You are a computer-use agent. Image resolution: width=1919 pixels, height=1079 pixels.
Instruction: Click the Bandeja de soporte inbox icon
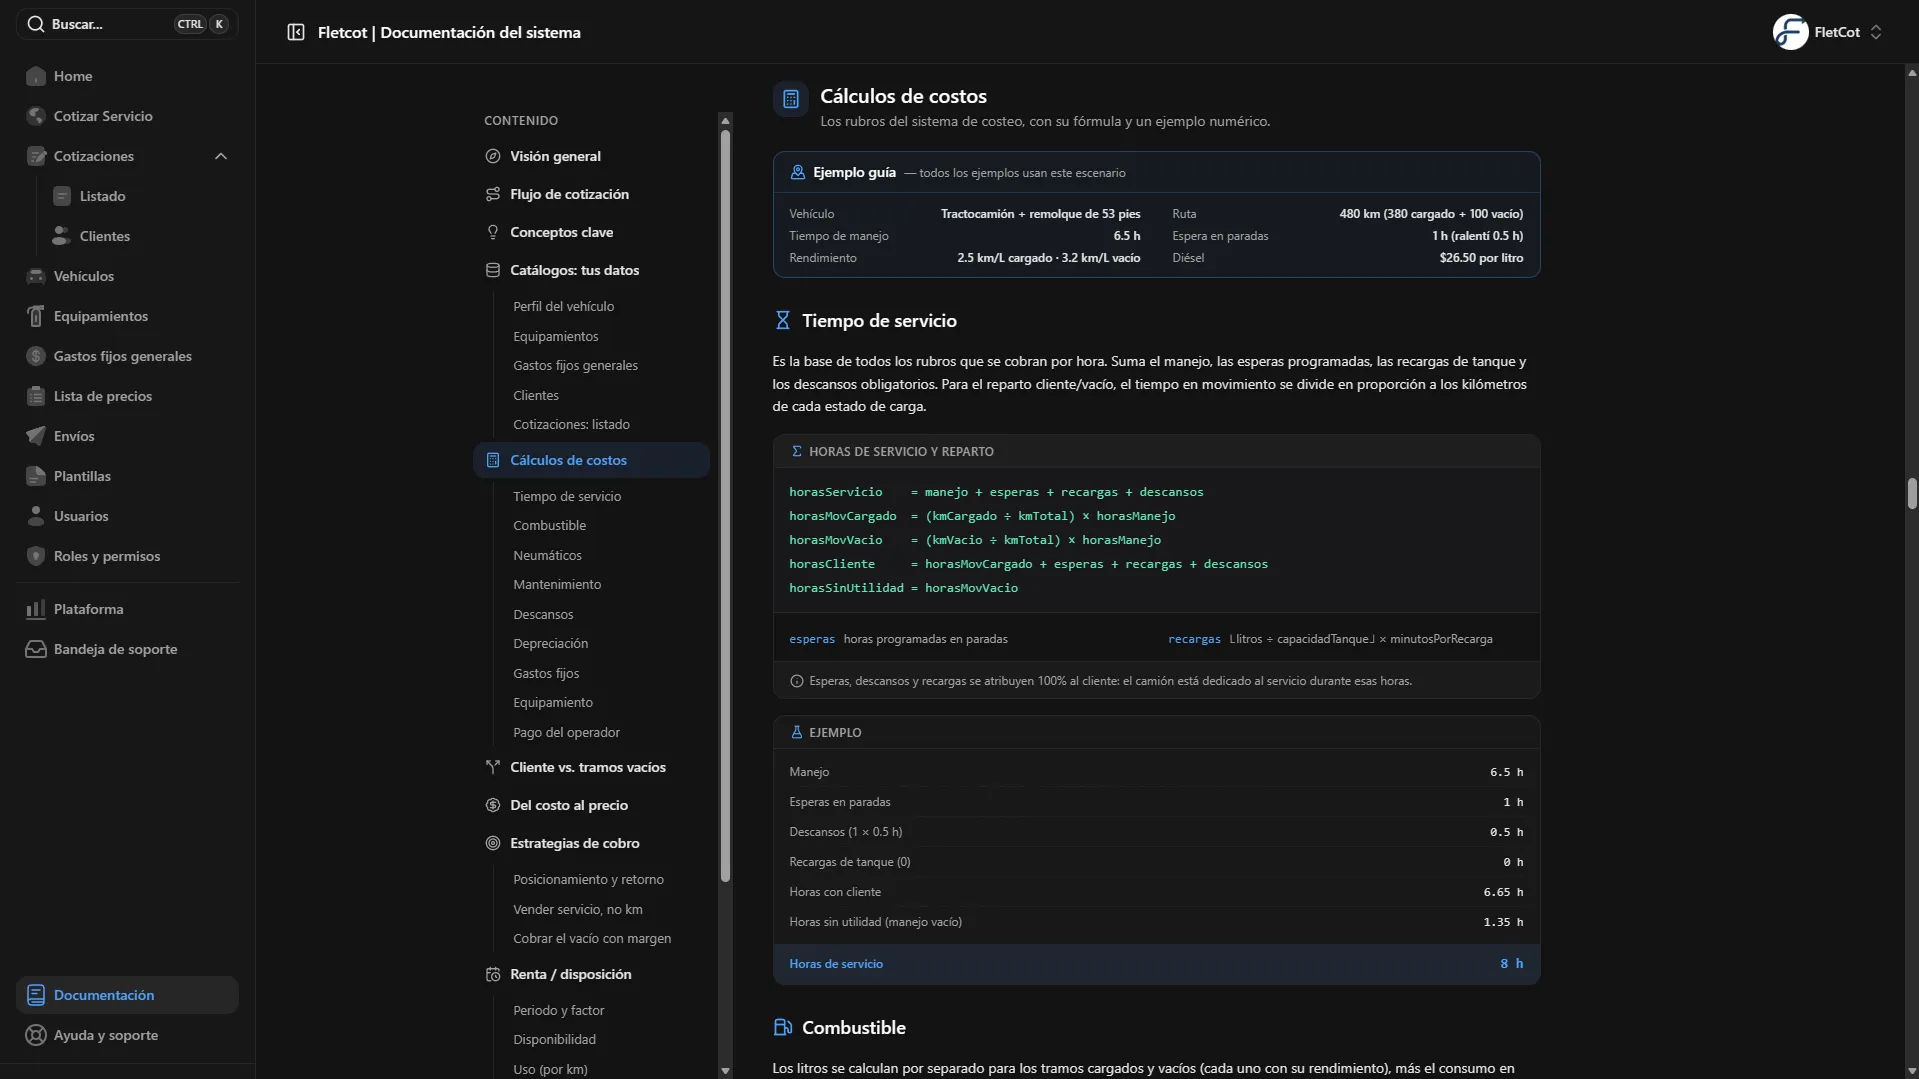coord(36,649)
